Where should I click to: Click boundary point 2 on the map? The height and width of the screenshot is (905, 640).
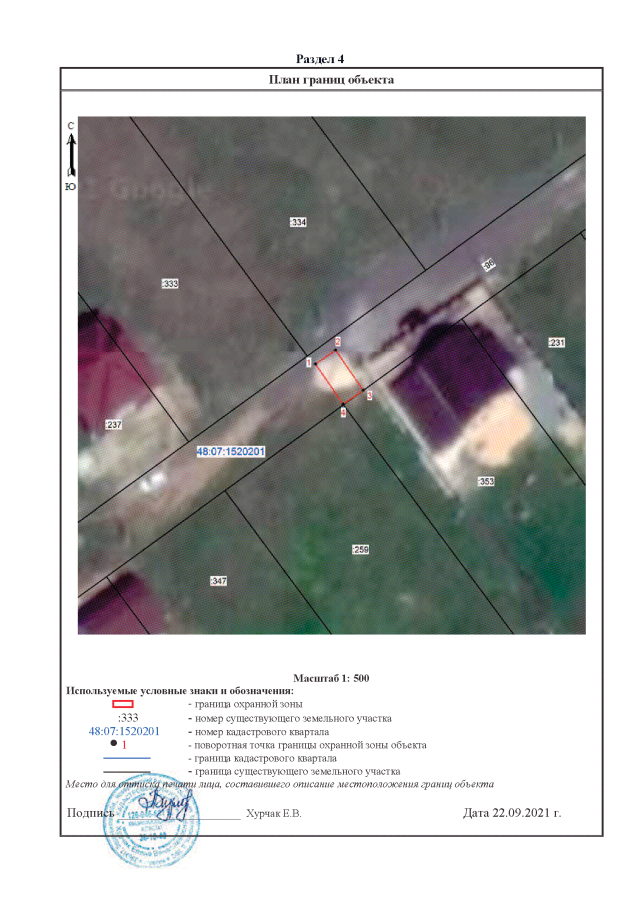coord(338,343)
